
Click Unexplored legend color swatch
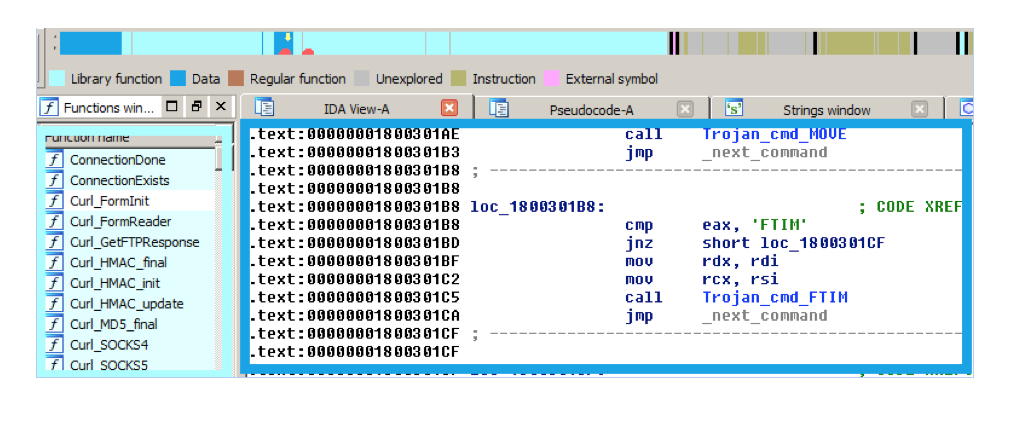pyautogui.click(x=363, y=79)
